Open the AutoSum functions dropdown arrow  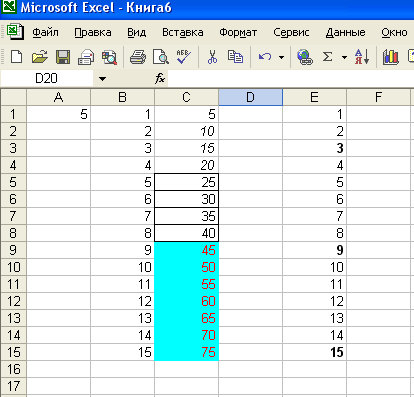click(x=344, y=57)
